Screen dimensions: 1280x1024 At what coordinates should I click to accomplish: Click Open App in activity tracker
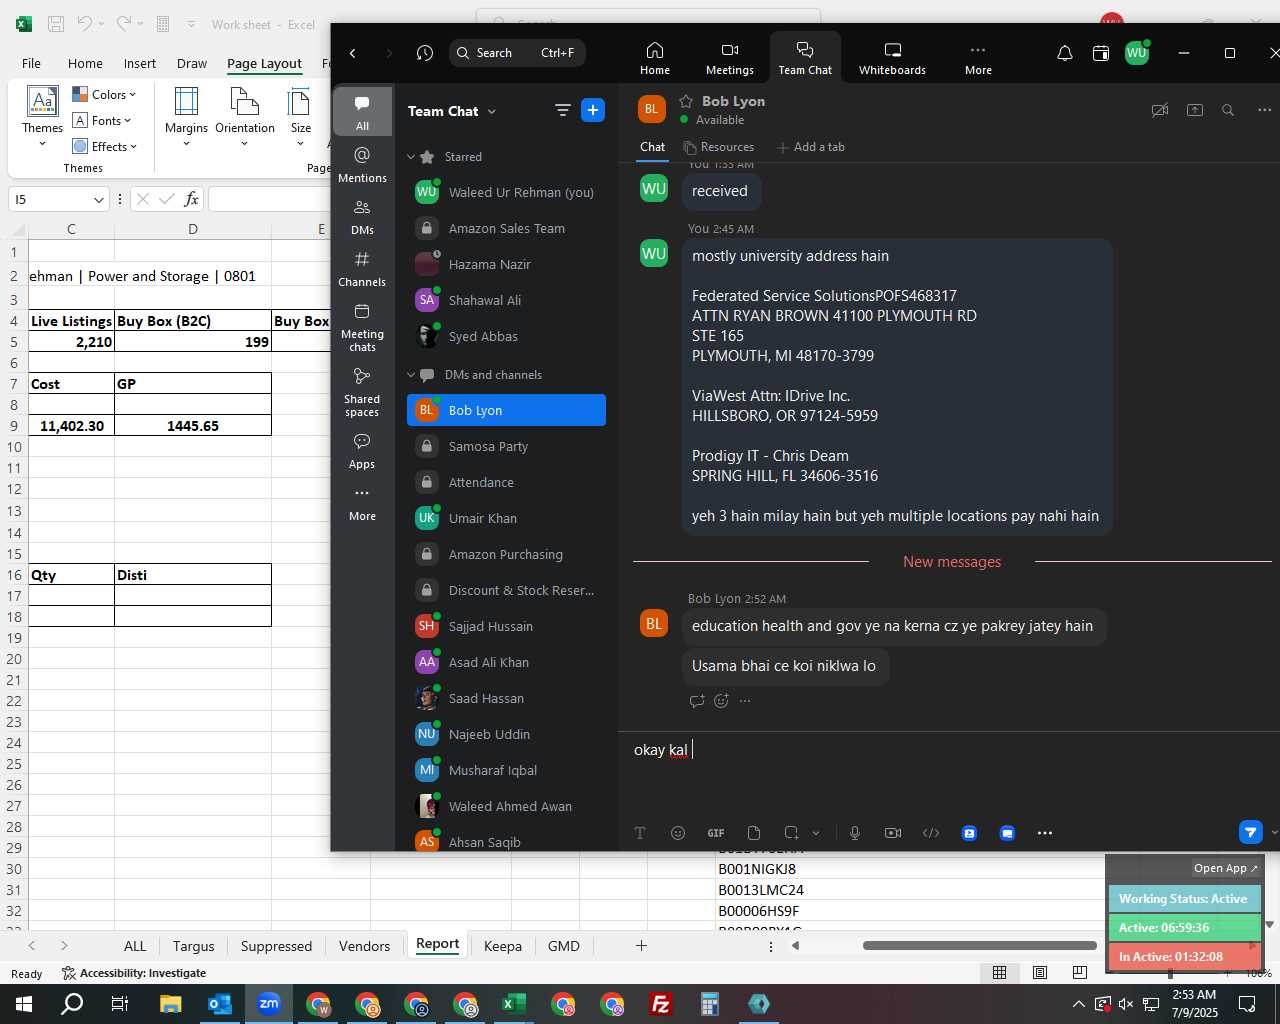[x=1225, y=868]
